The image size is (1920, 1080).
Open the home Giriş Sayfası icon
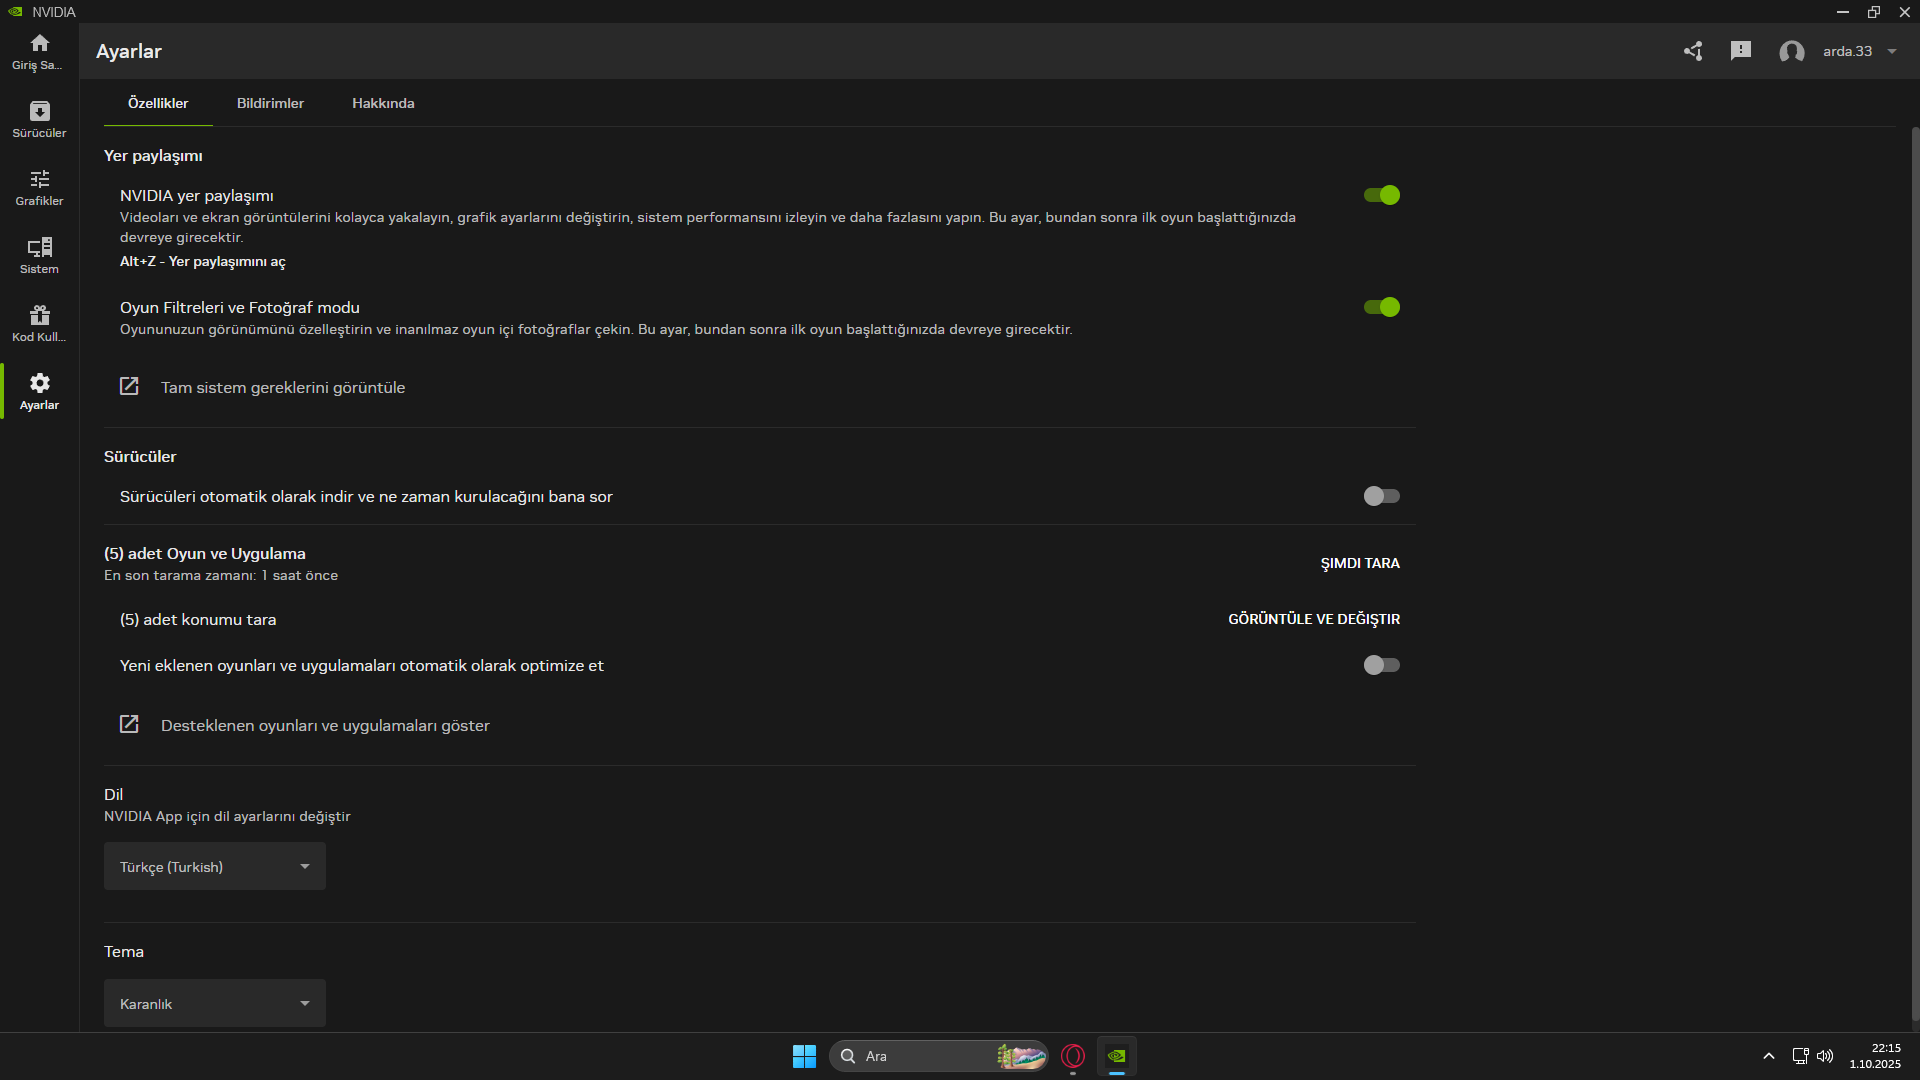[x=39, y=51]
